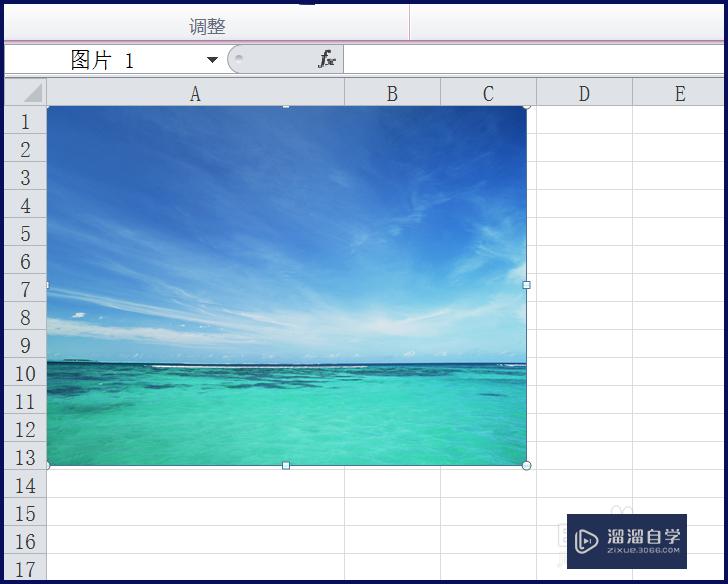Select column A header

(x=195, y=92)
